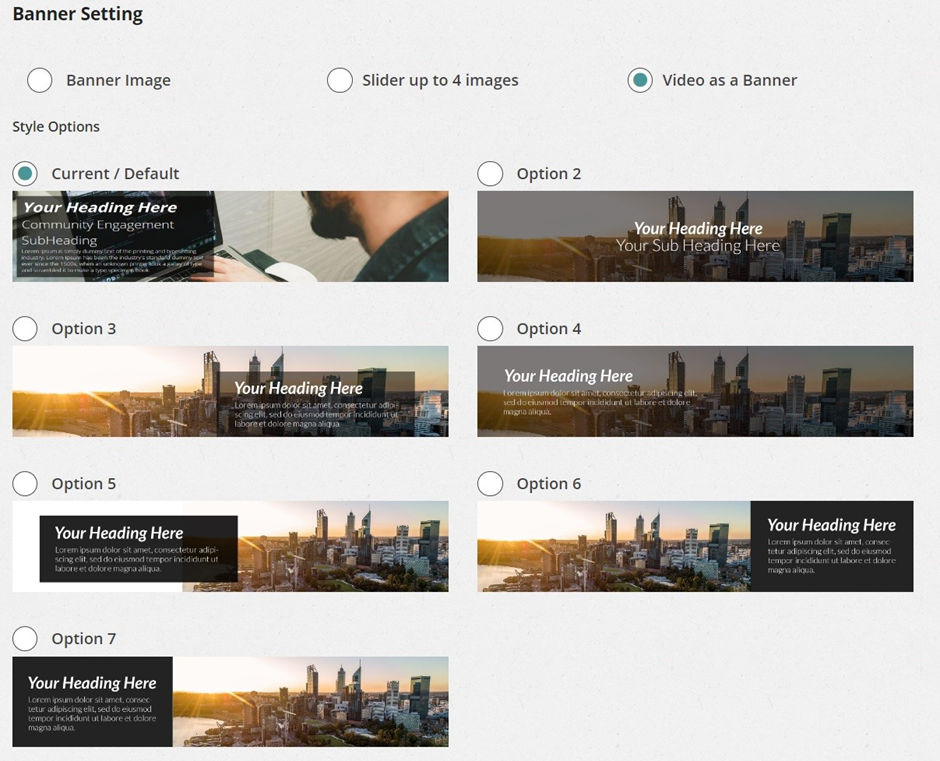Viewport: 940px width, 761px height.
Task: Click the Option 6 preview with right dark panel
Action: coord(695,547)
